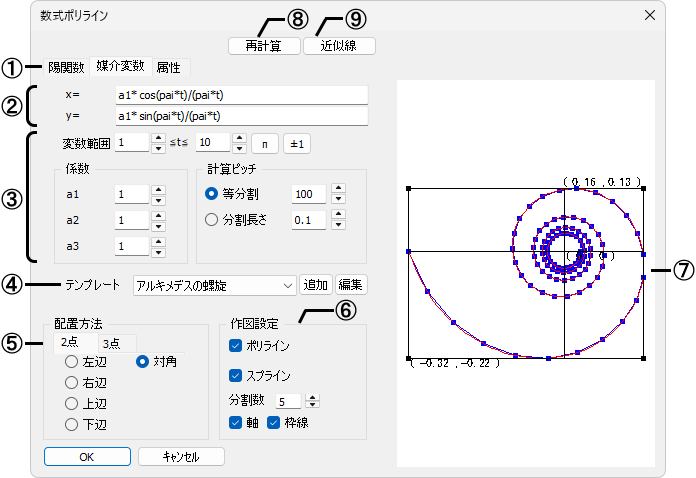Image resolution: width=696 pixels, height=478 pixels.
Task: Click the a1 coefficient field
Action: 132,194
